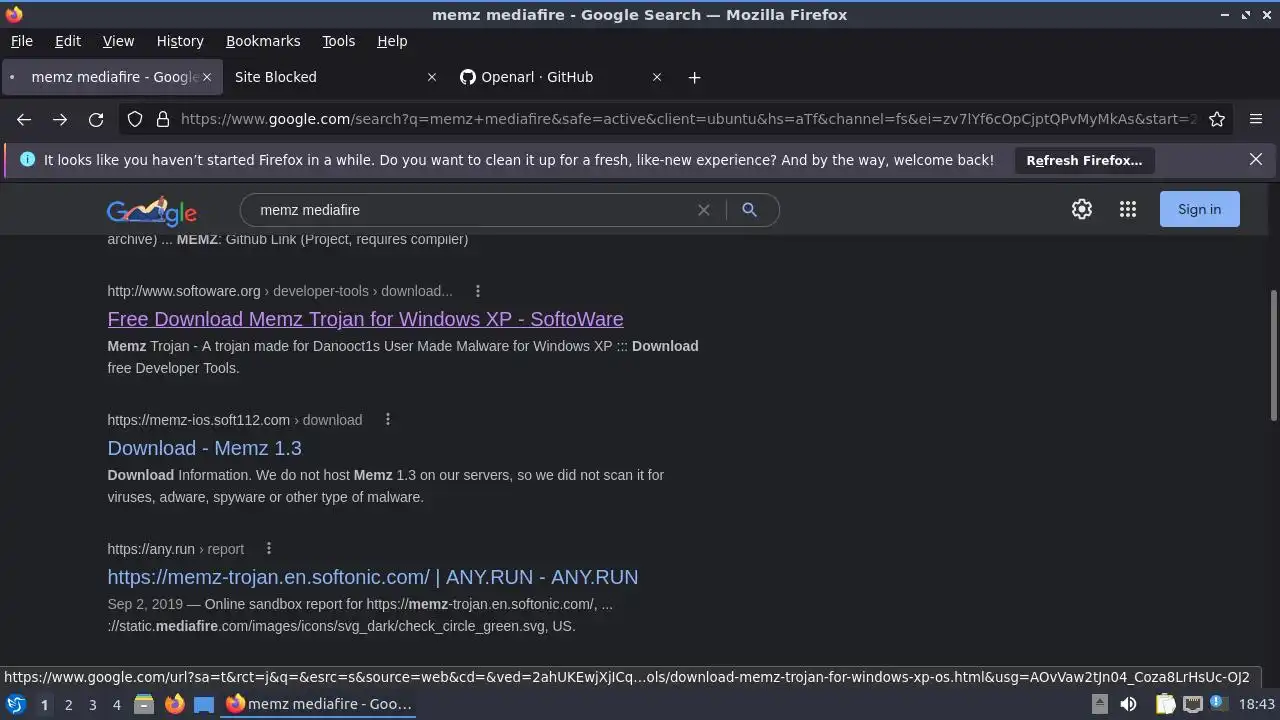Open the file manager taskbar icon

click(144, 704)
